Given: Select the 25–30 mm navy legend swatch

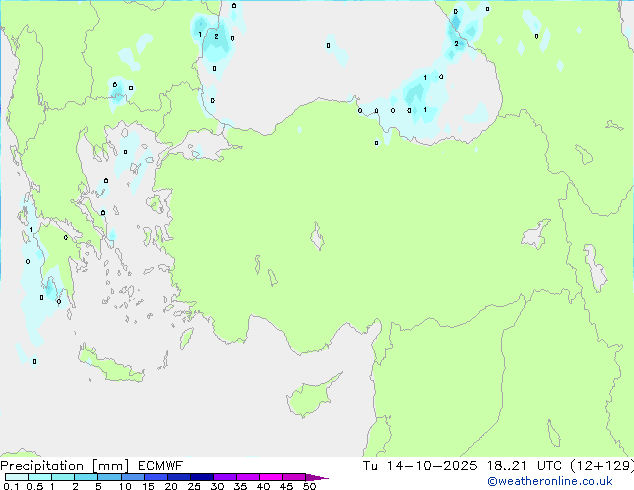Looking at the screenshot, I should click(x=202, y=477).
